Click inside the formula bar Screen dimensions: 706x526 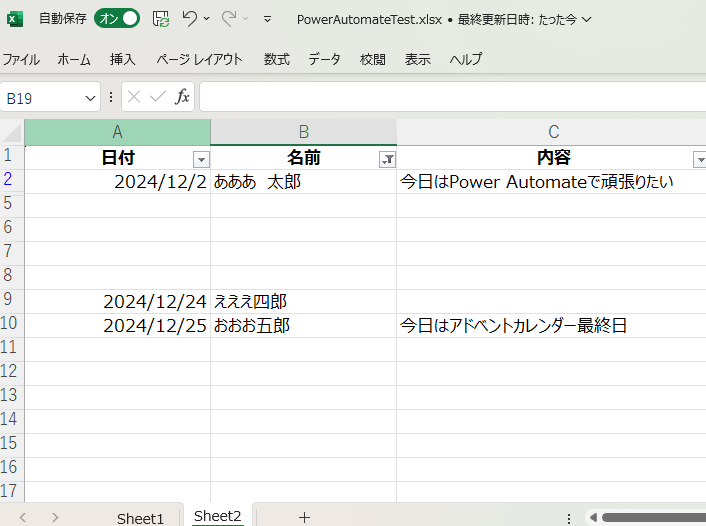click(x=453, y=96)
